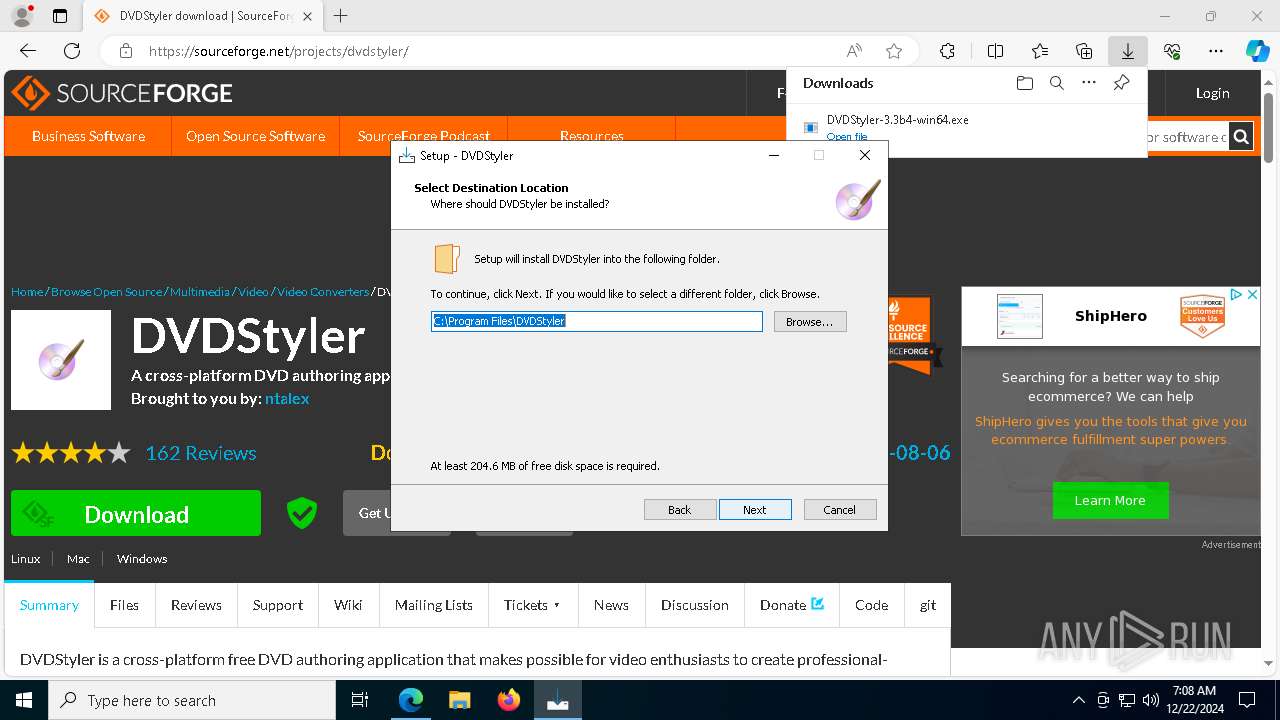Toggle Split screen icon
The image size is (1280, 720).
click(995, 51)
